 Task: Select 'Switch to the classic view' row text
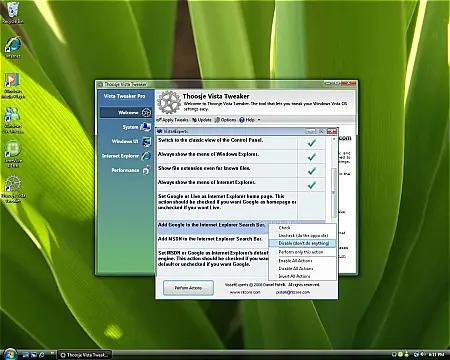pos(210,140)
